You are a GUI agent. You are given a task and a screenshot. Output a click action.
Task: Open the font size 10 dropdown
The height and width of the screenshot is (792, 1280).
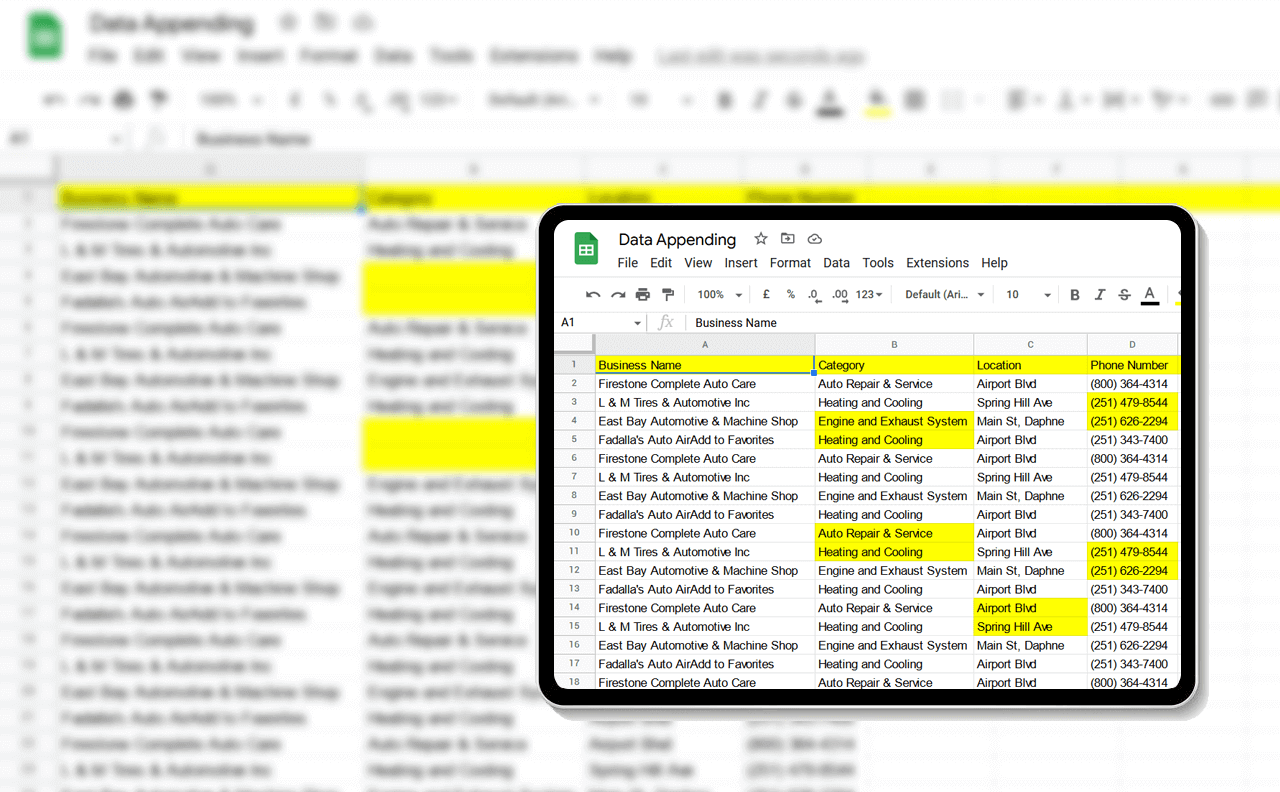pos(1029,295)
